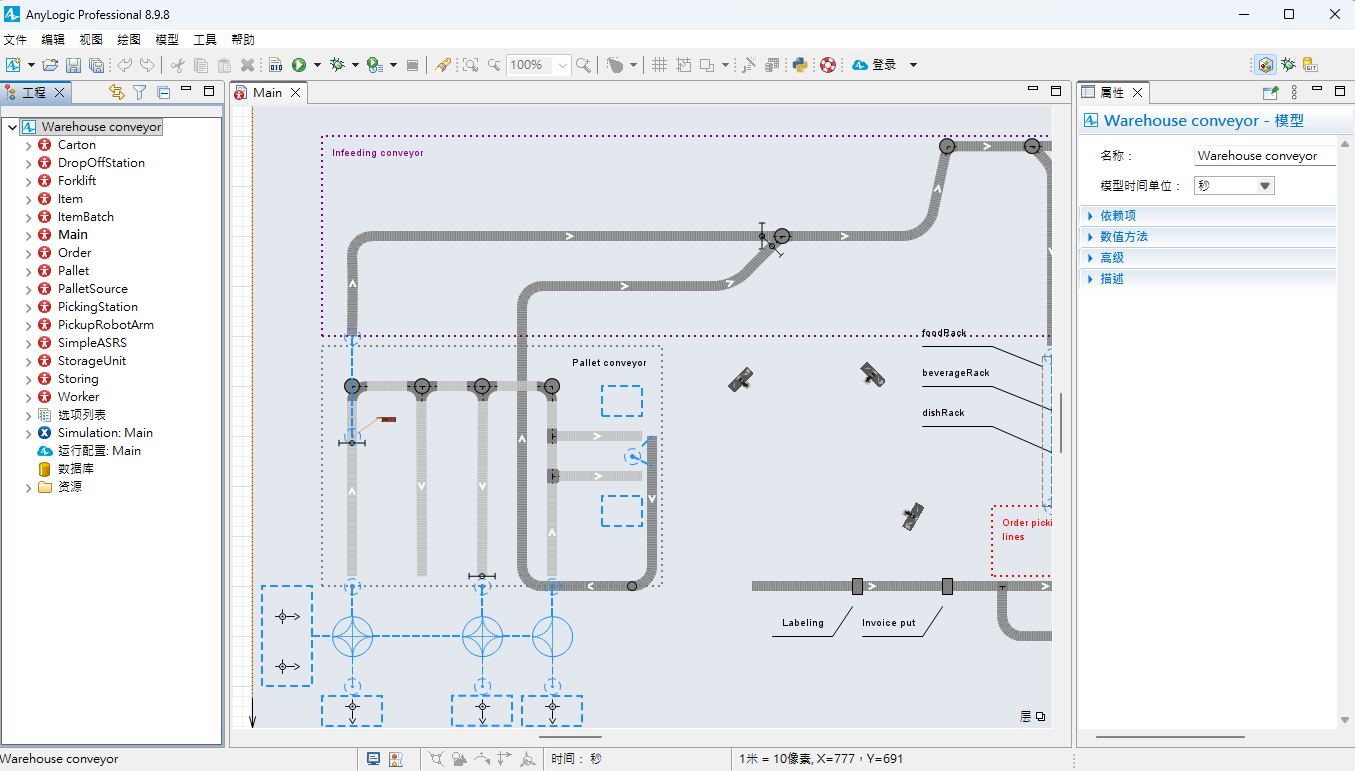1355x771 pixels.
Task: Open the lifebuoy Help icon
Action: 828,65
